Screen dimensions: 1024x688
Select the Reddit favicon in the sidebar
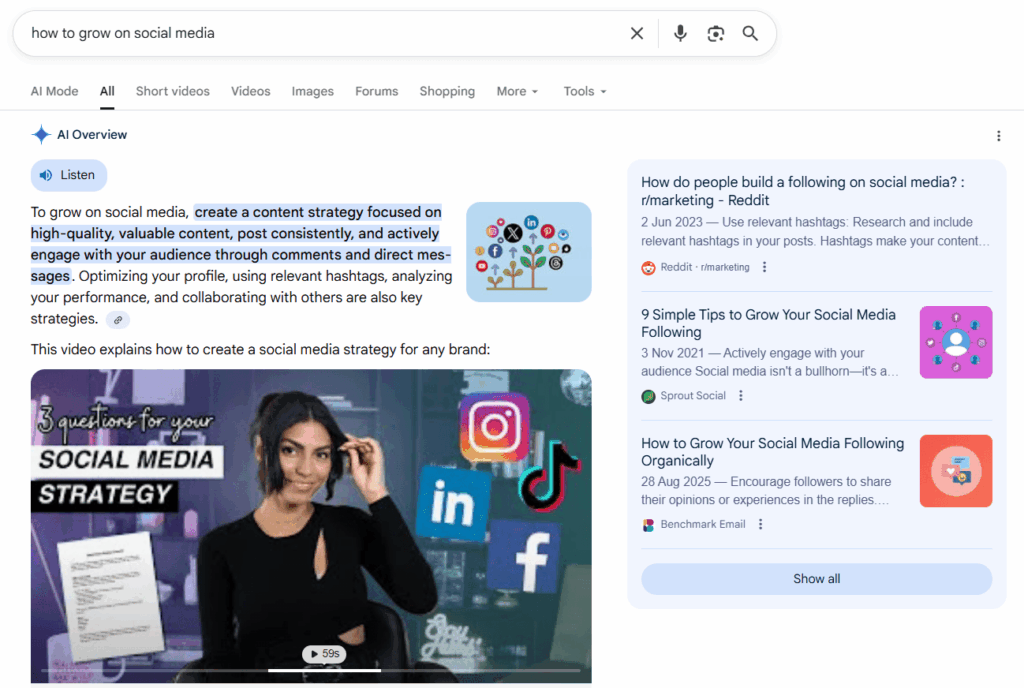[648, 268]
